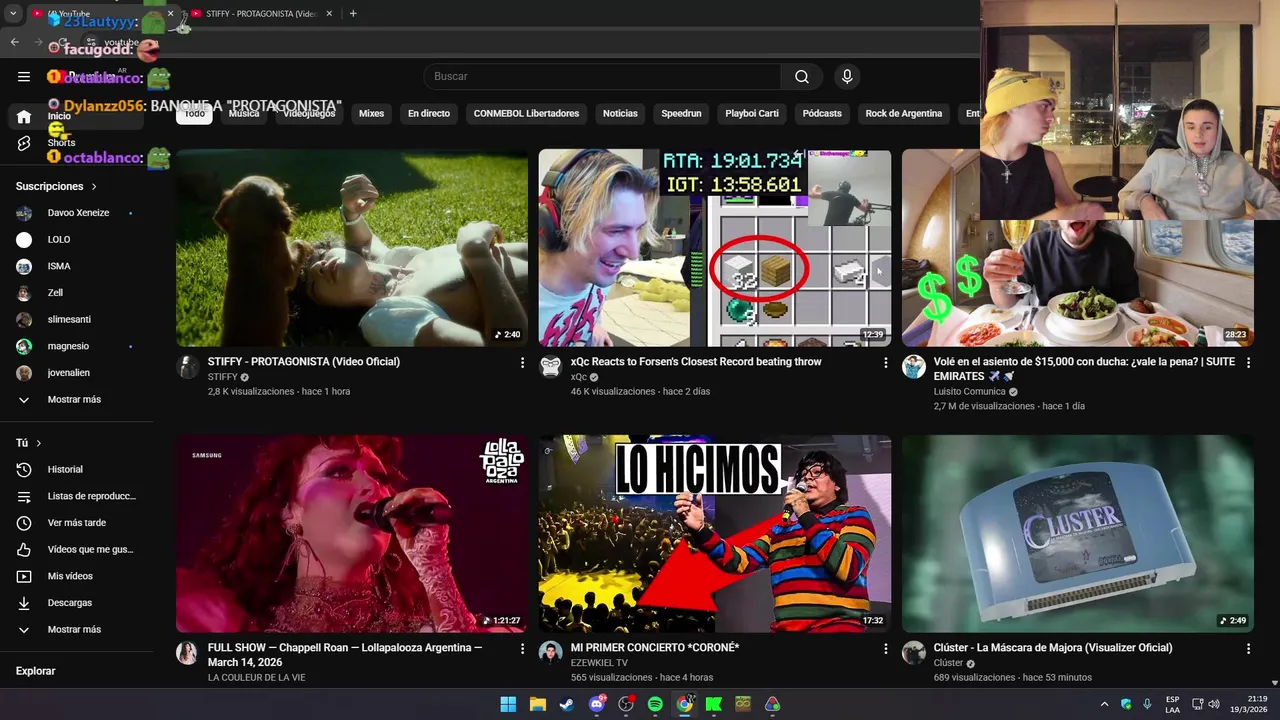Open Luisito Comunica channel avatar
Image resolution: width=1280 pixels, height=720 pixels.
click(914, 367)
